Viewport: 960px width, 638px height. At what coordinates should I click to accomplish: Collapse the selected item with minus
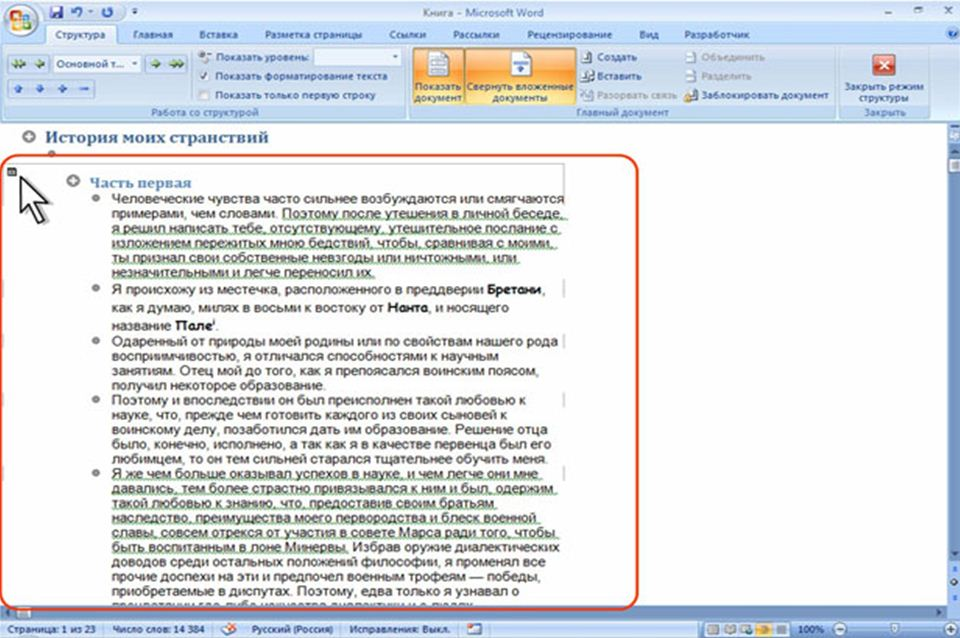click(x=84, y=89)
